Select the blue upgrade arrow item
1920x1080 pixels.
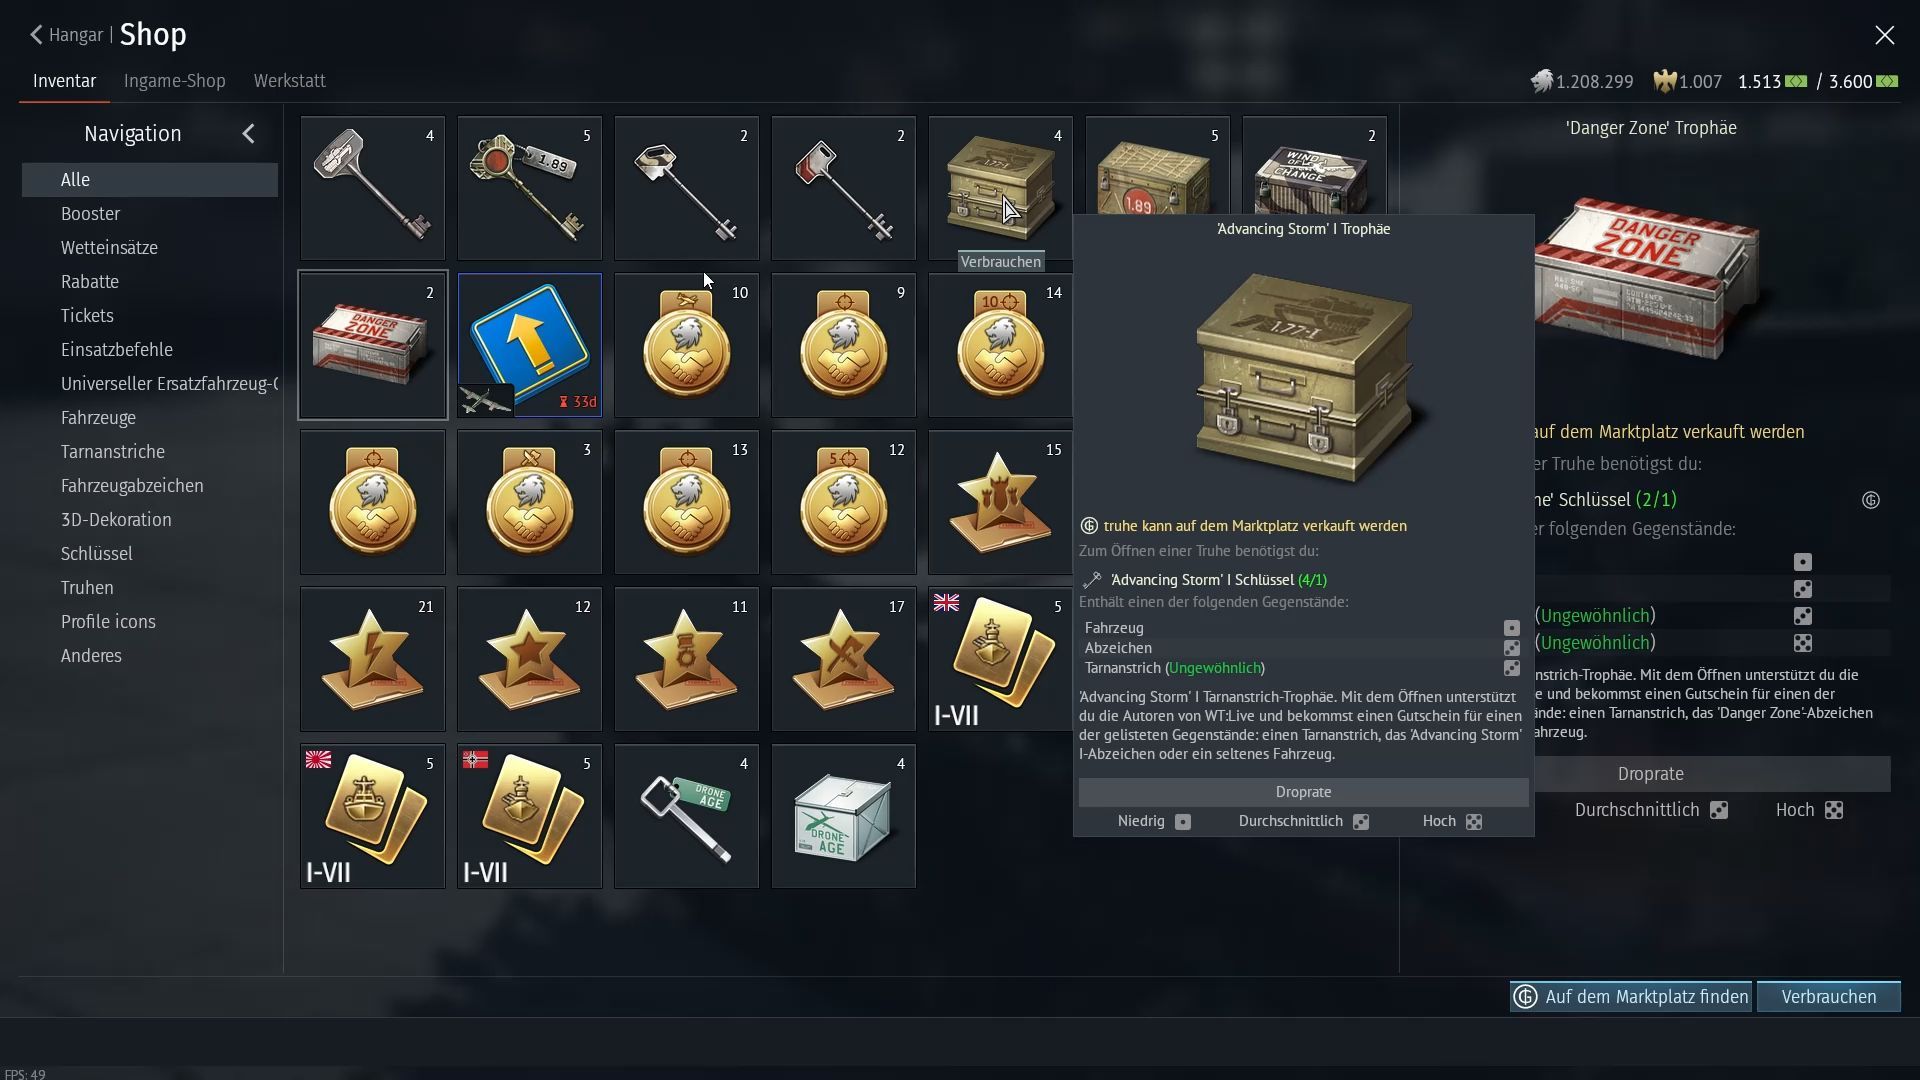point(529,345)
